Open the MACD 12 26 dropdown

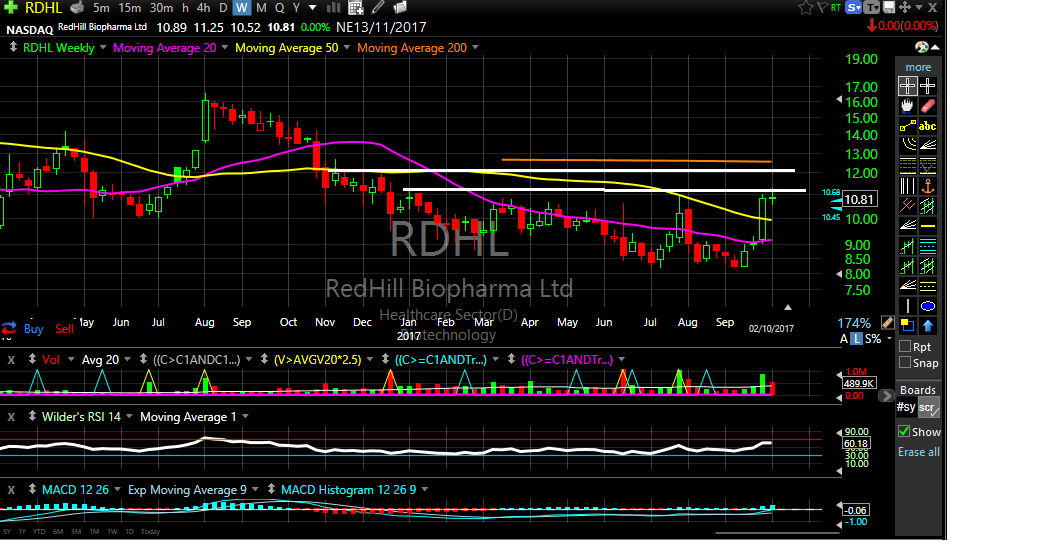point(117,490)
